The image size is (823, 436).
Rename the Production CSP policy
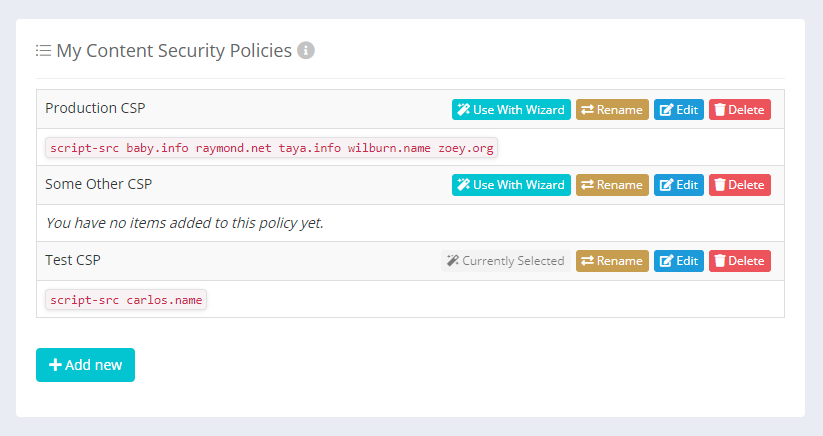click(612, 109)
